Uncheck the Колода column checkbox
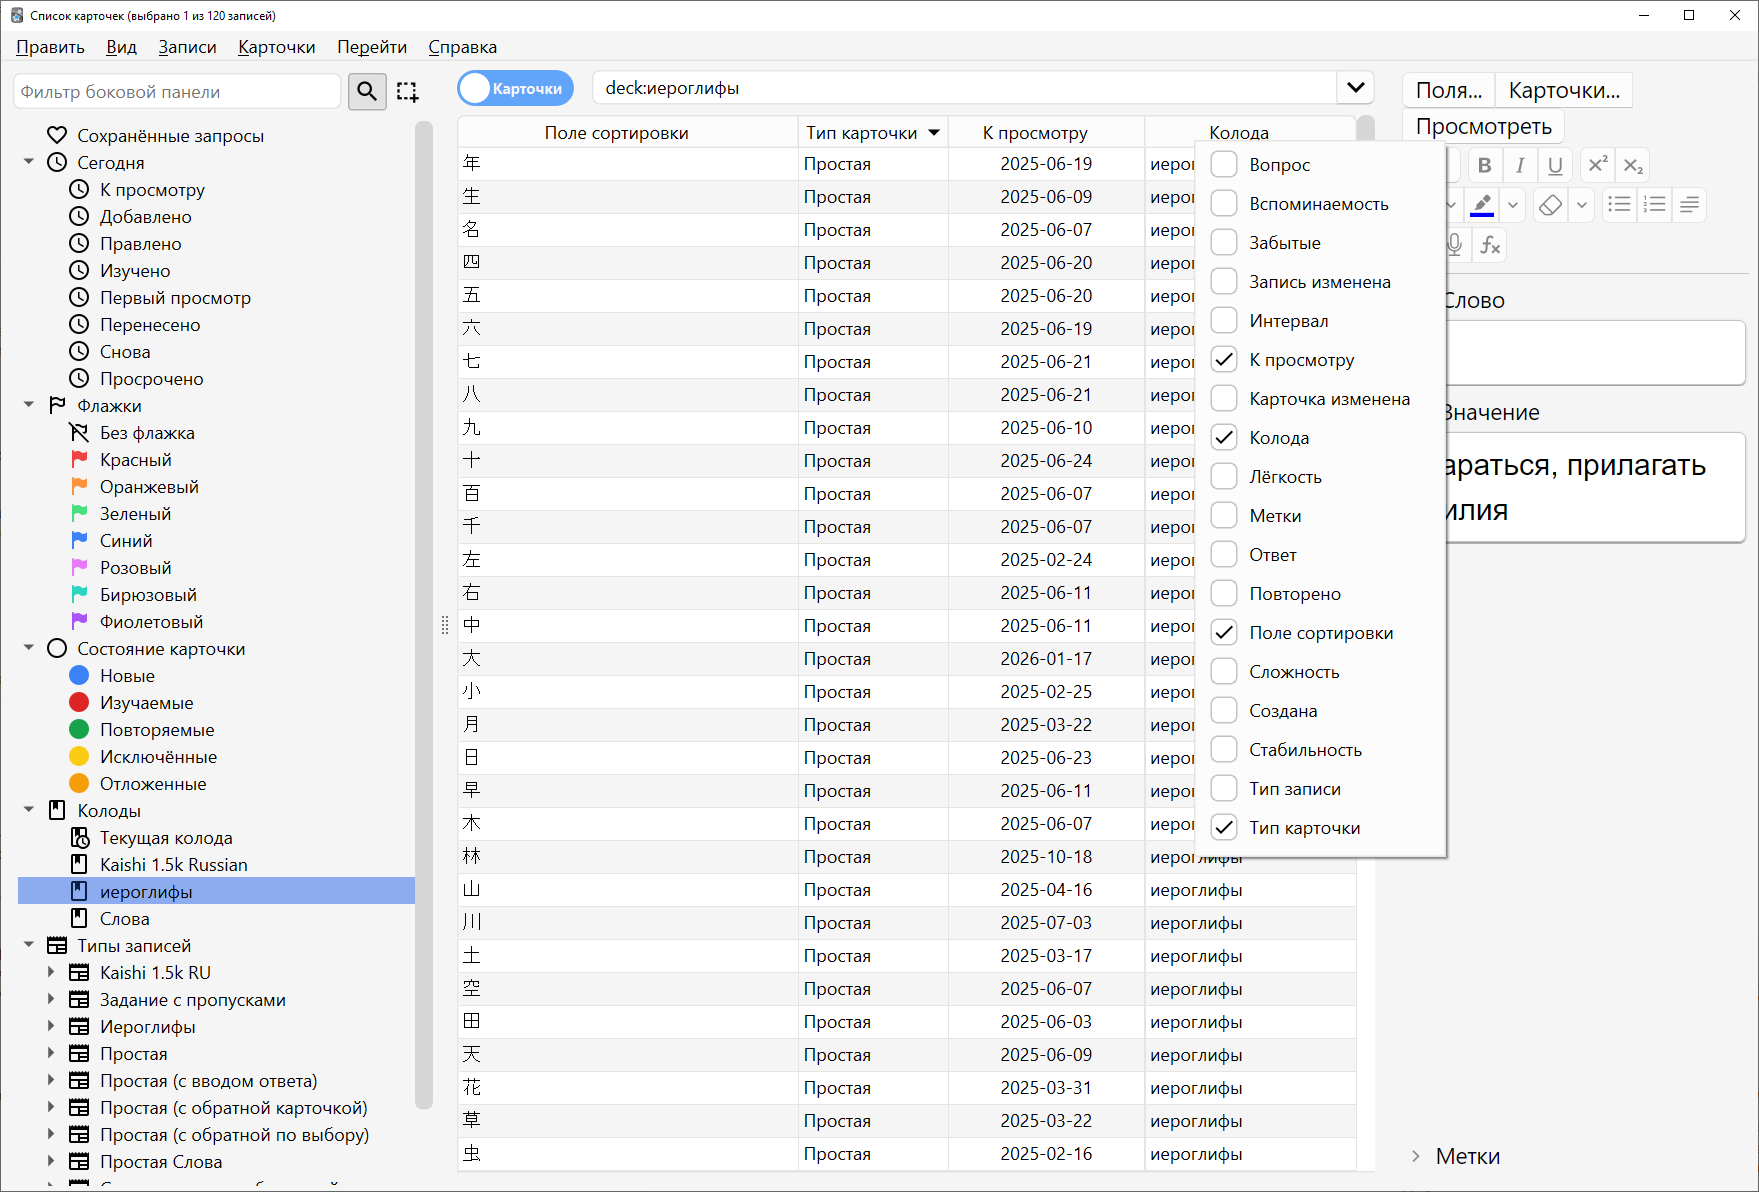This screenshot has width=1759, height=1192. pos(1224,438)
